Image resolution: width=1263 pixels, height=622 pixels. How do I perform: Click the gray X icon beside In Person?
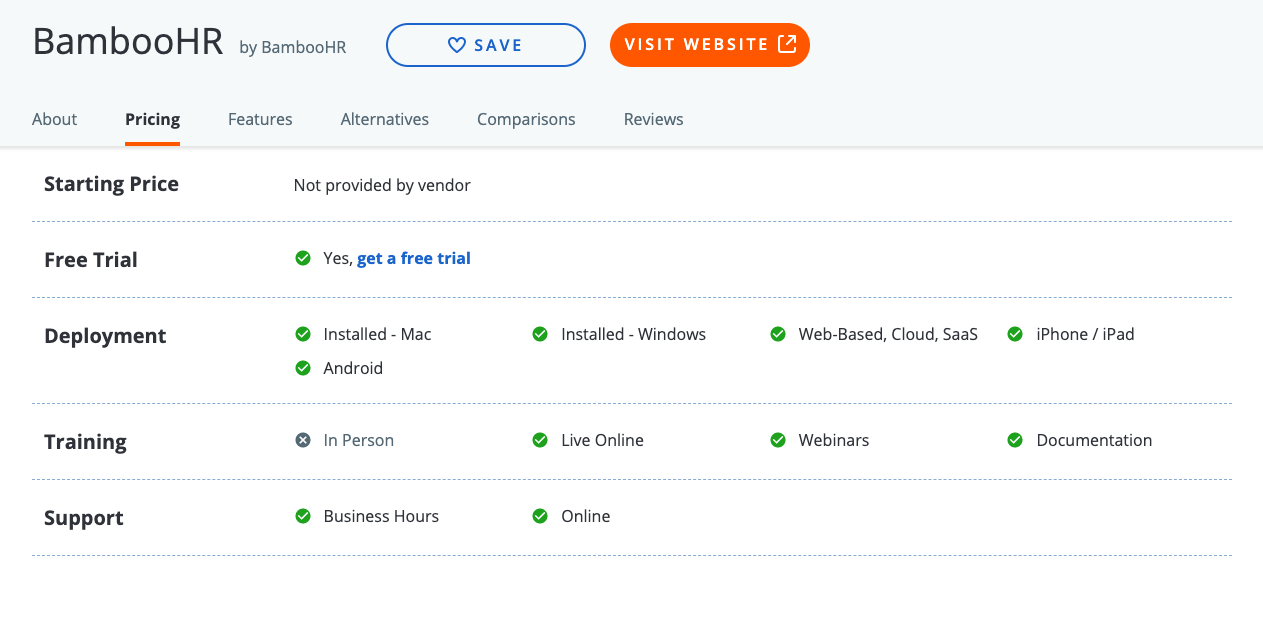pos(303,440)
